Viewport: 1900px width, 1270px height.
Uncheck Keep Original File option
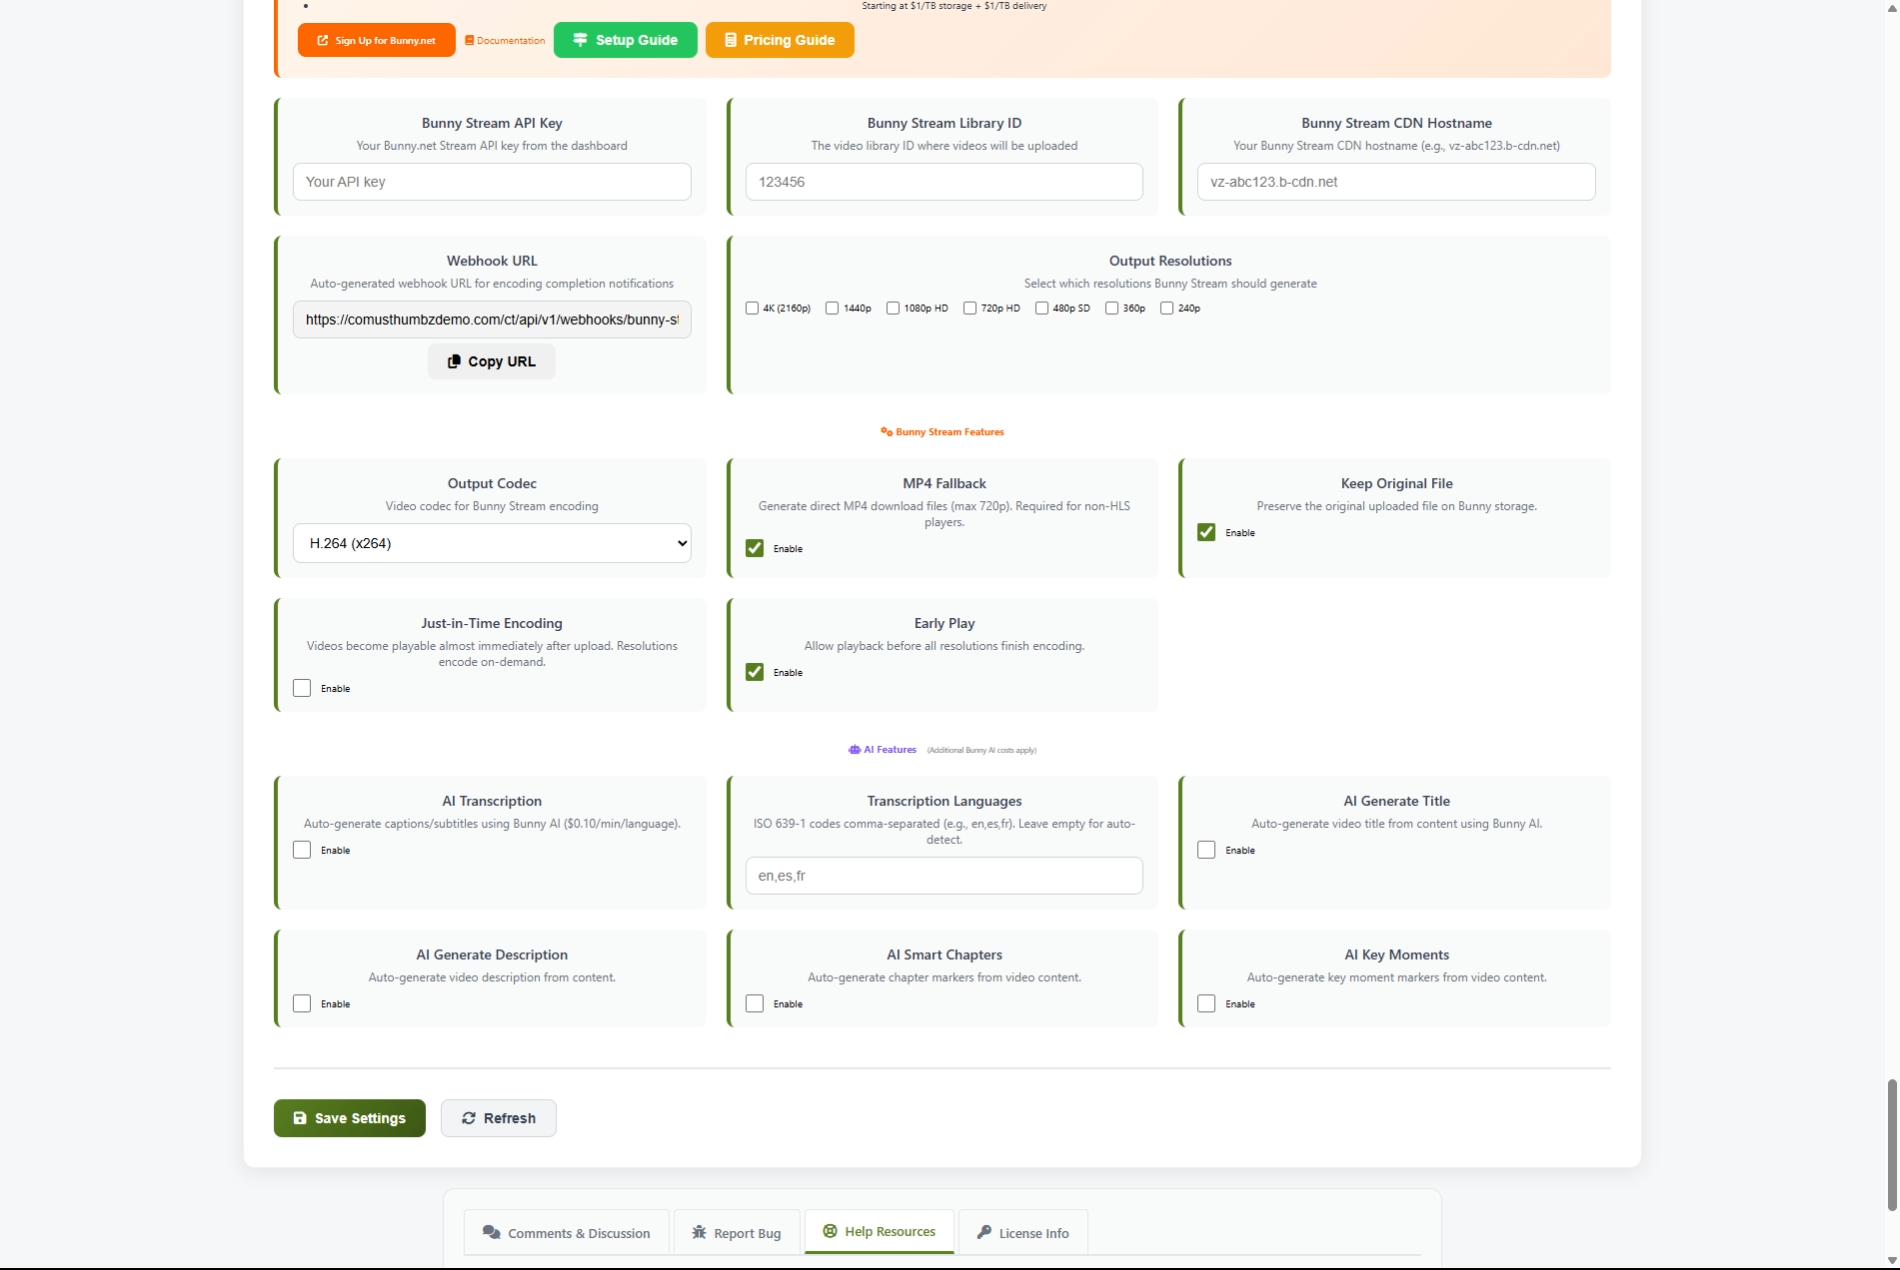tap(1206, 532)
